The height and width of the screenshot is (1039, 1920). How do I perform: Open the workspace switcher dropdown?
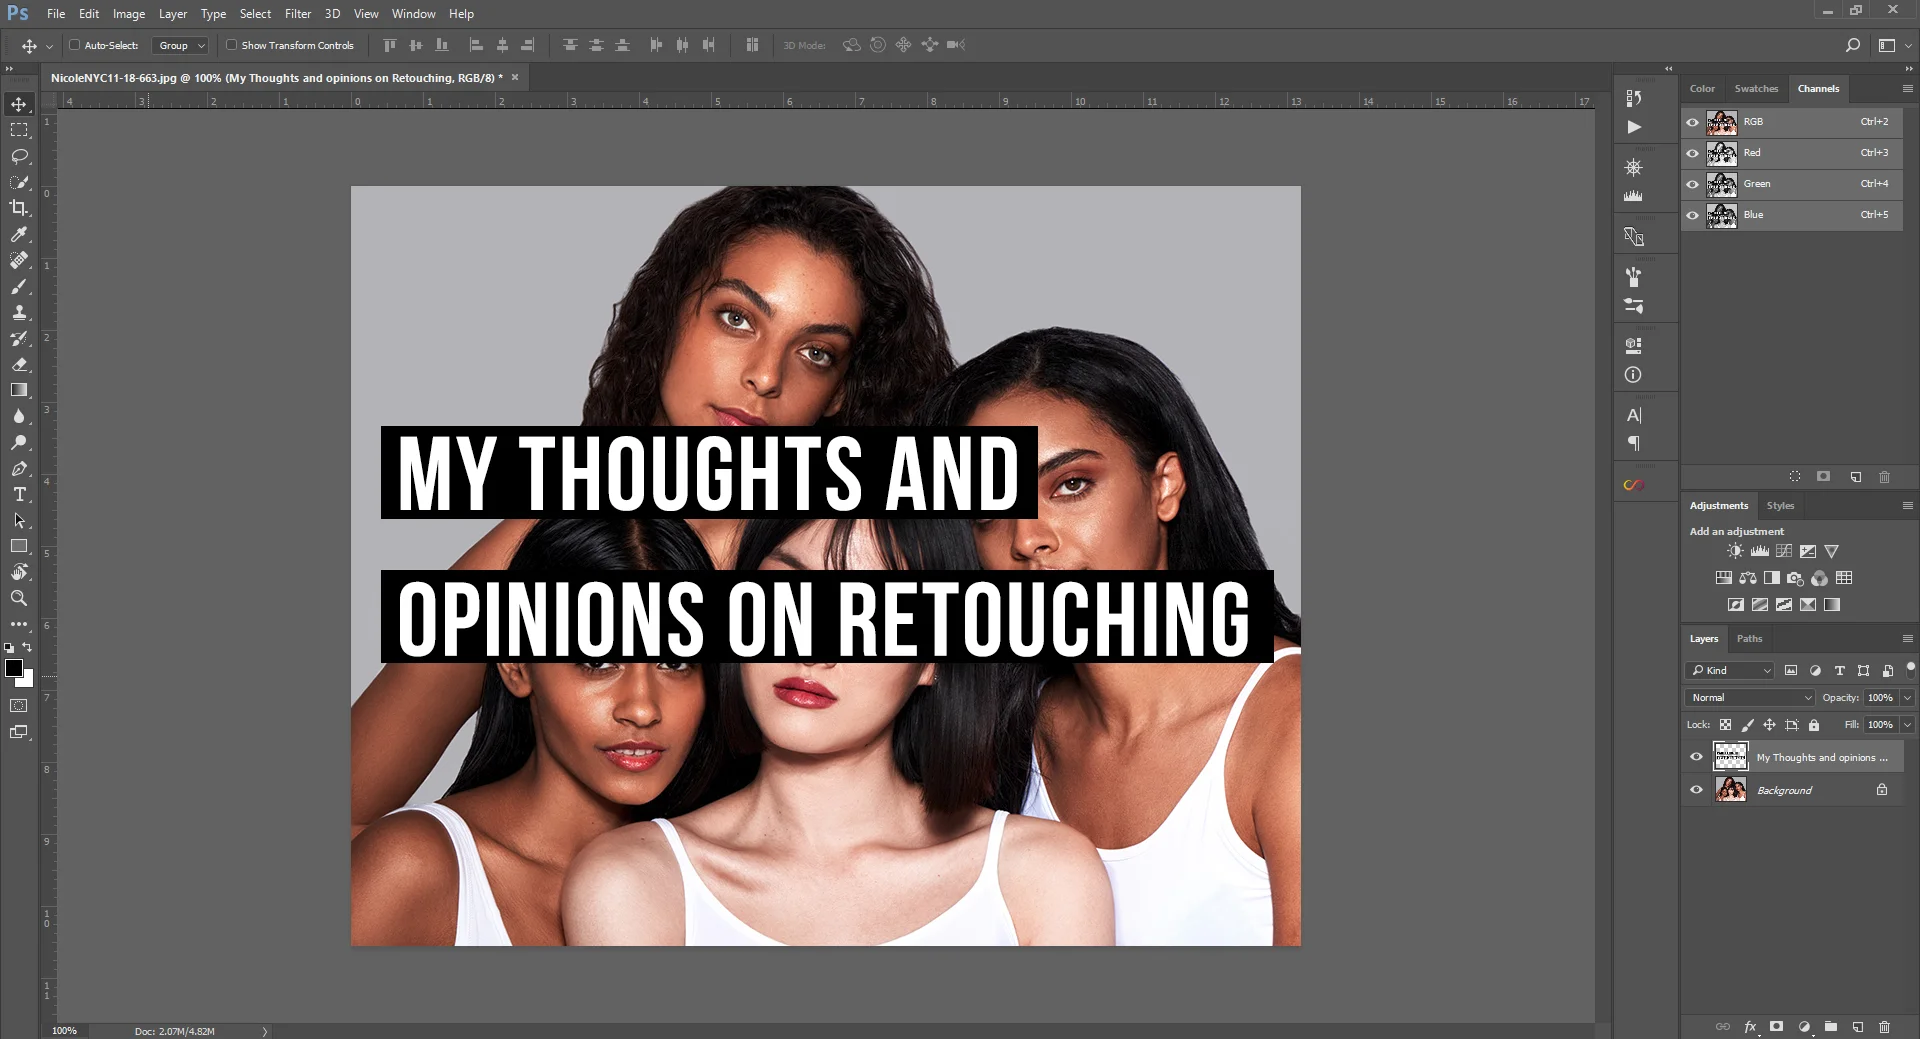1894,45
